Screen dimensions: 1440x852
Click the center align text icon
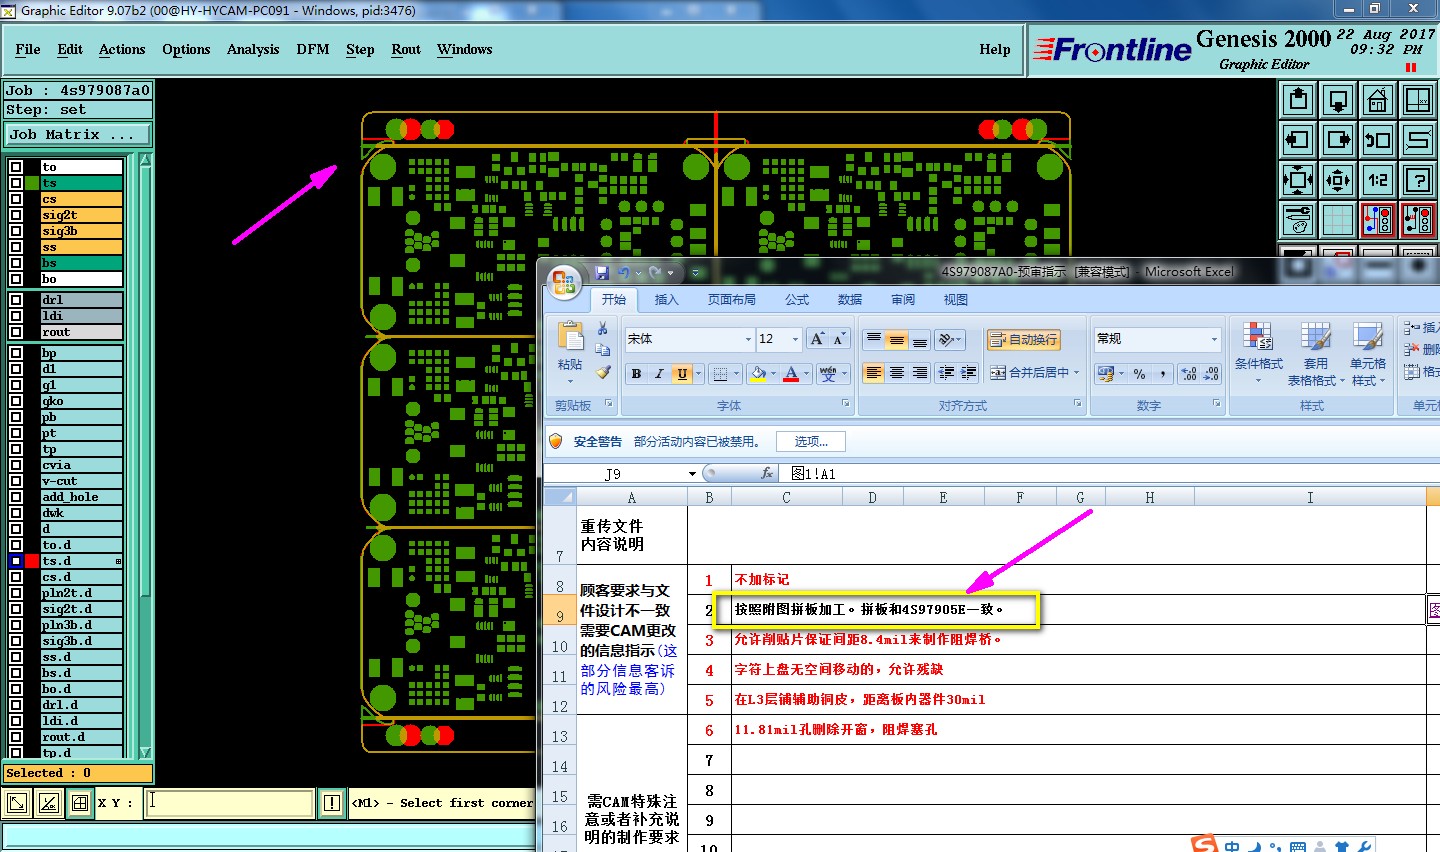pyautogui.click(x=897, y=373)
